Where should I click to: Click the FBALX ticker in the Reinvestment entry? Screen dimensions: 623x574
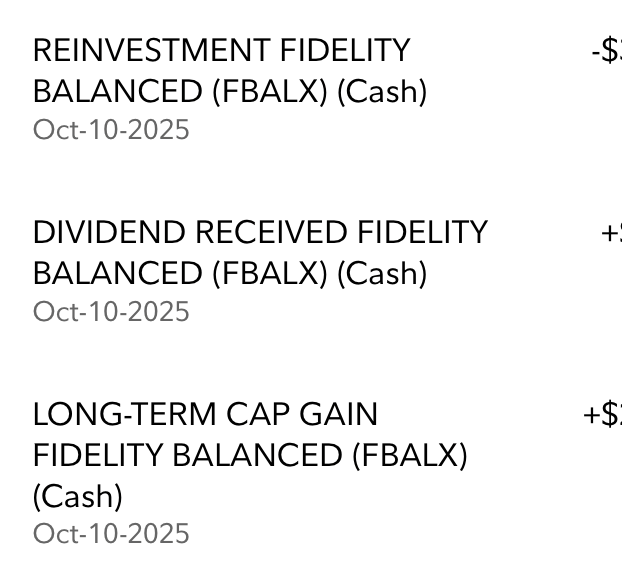click(x=270, y=91)
